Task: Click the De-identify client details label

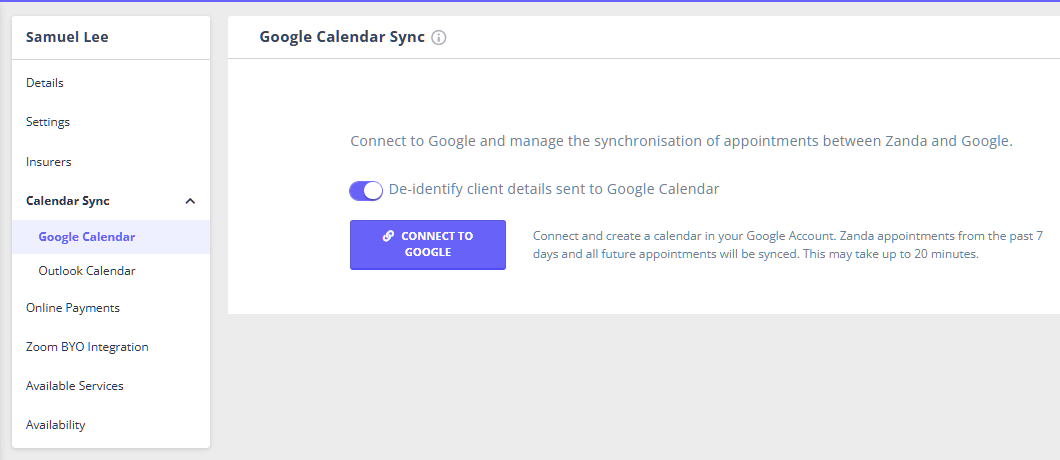Action: pos(554,189)
